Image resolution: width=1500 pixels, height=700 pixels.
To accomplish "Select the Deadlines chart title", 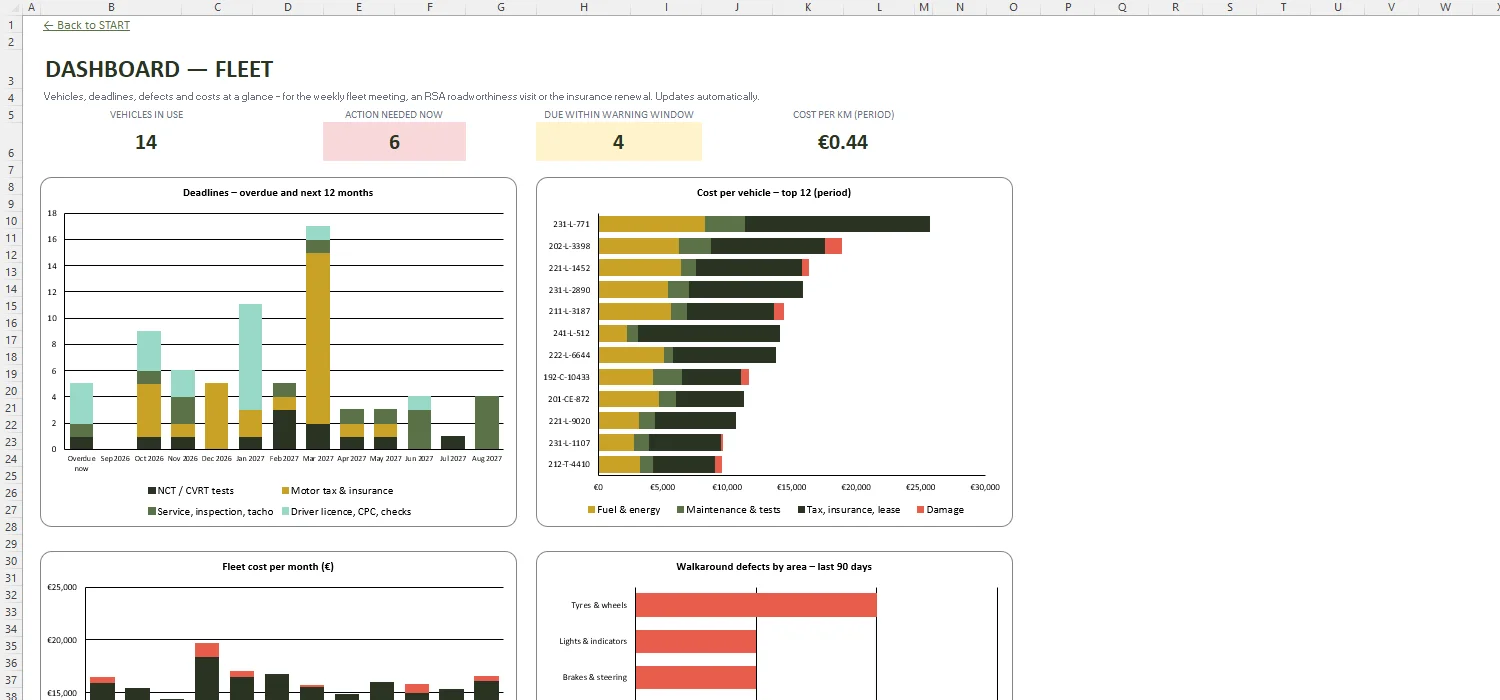I will coord(278,192).
